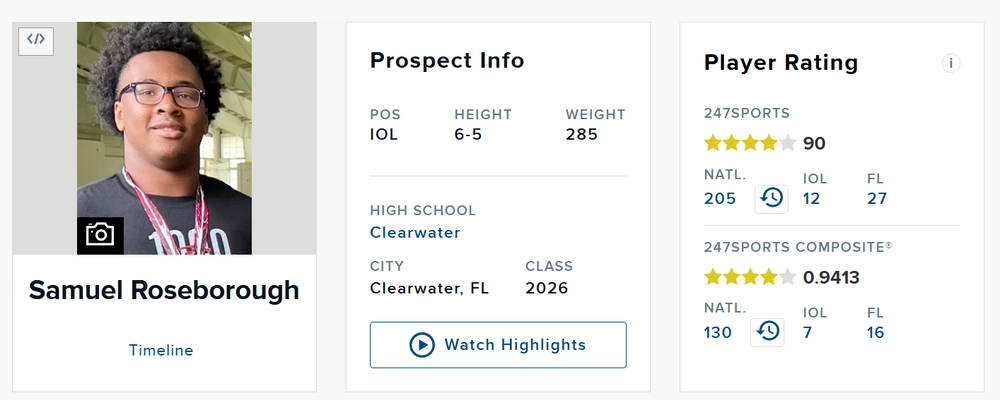Click the Player Rating info icon

950,63
